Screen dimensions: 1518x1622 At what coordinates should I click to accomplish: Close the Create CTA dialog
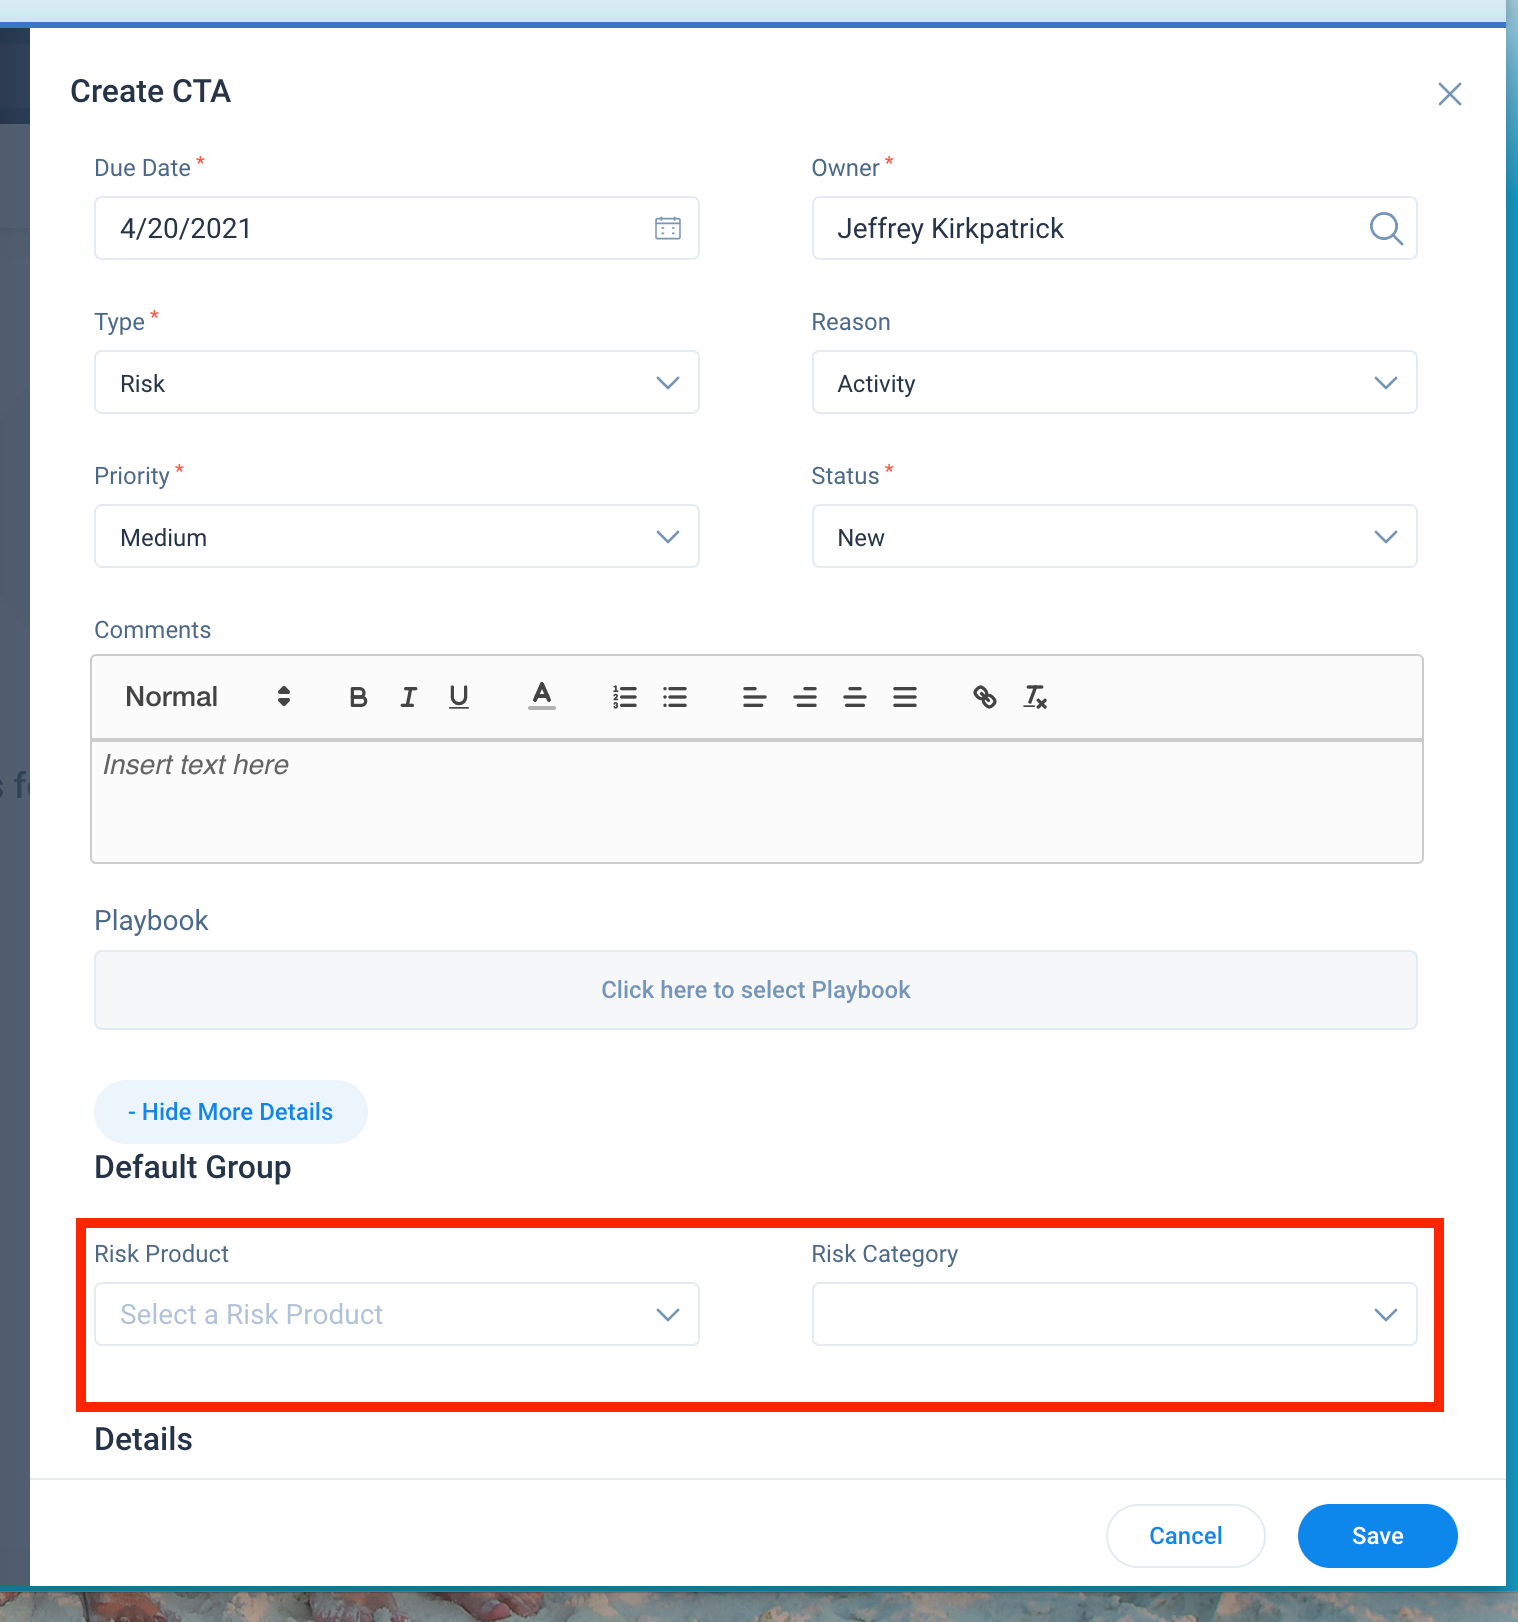click(1450, 94)
